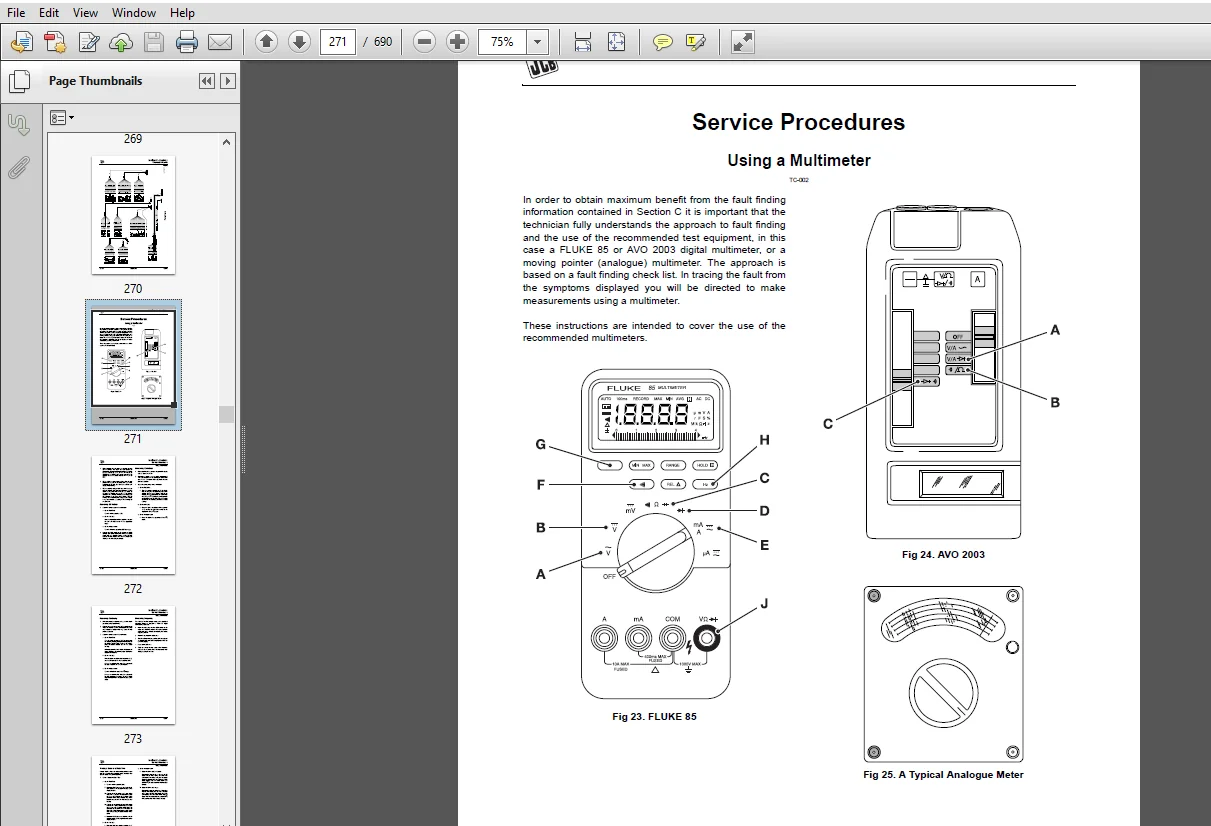Click the zoom percentage field showing 75%

coord(502,42)
